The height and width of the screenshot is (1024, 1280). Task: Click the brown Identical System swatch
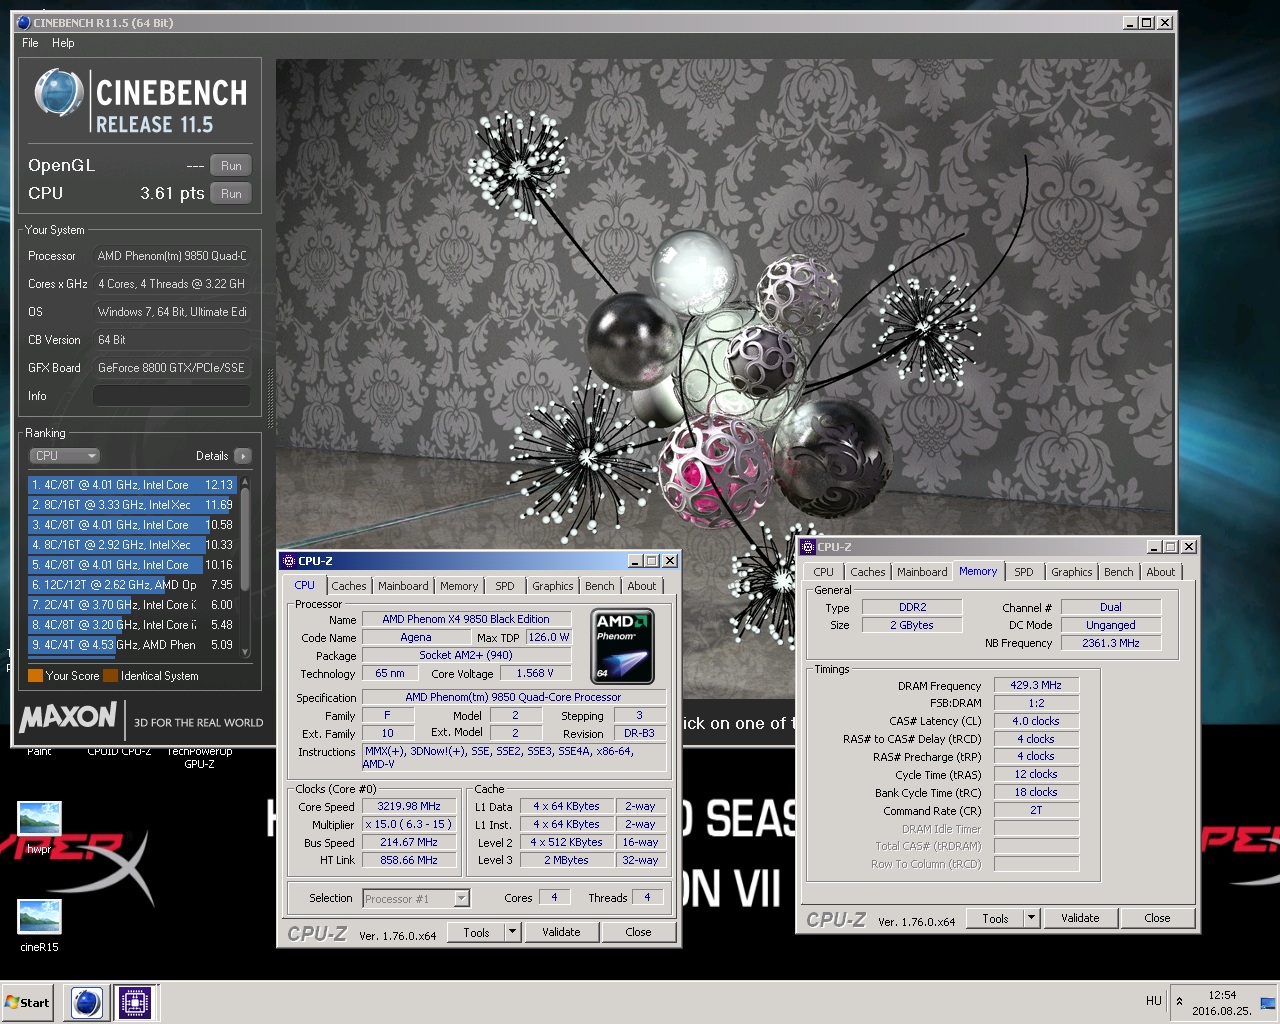point(110,676)
